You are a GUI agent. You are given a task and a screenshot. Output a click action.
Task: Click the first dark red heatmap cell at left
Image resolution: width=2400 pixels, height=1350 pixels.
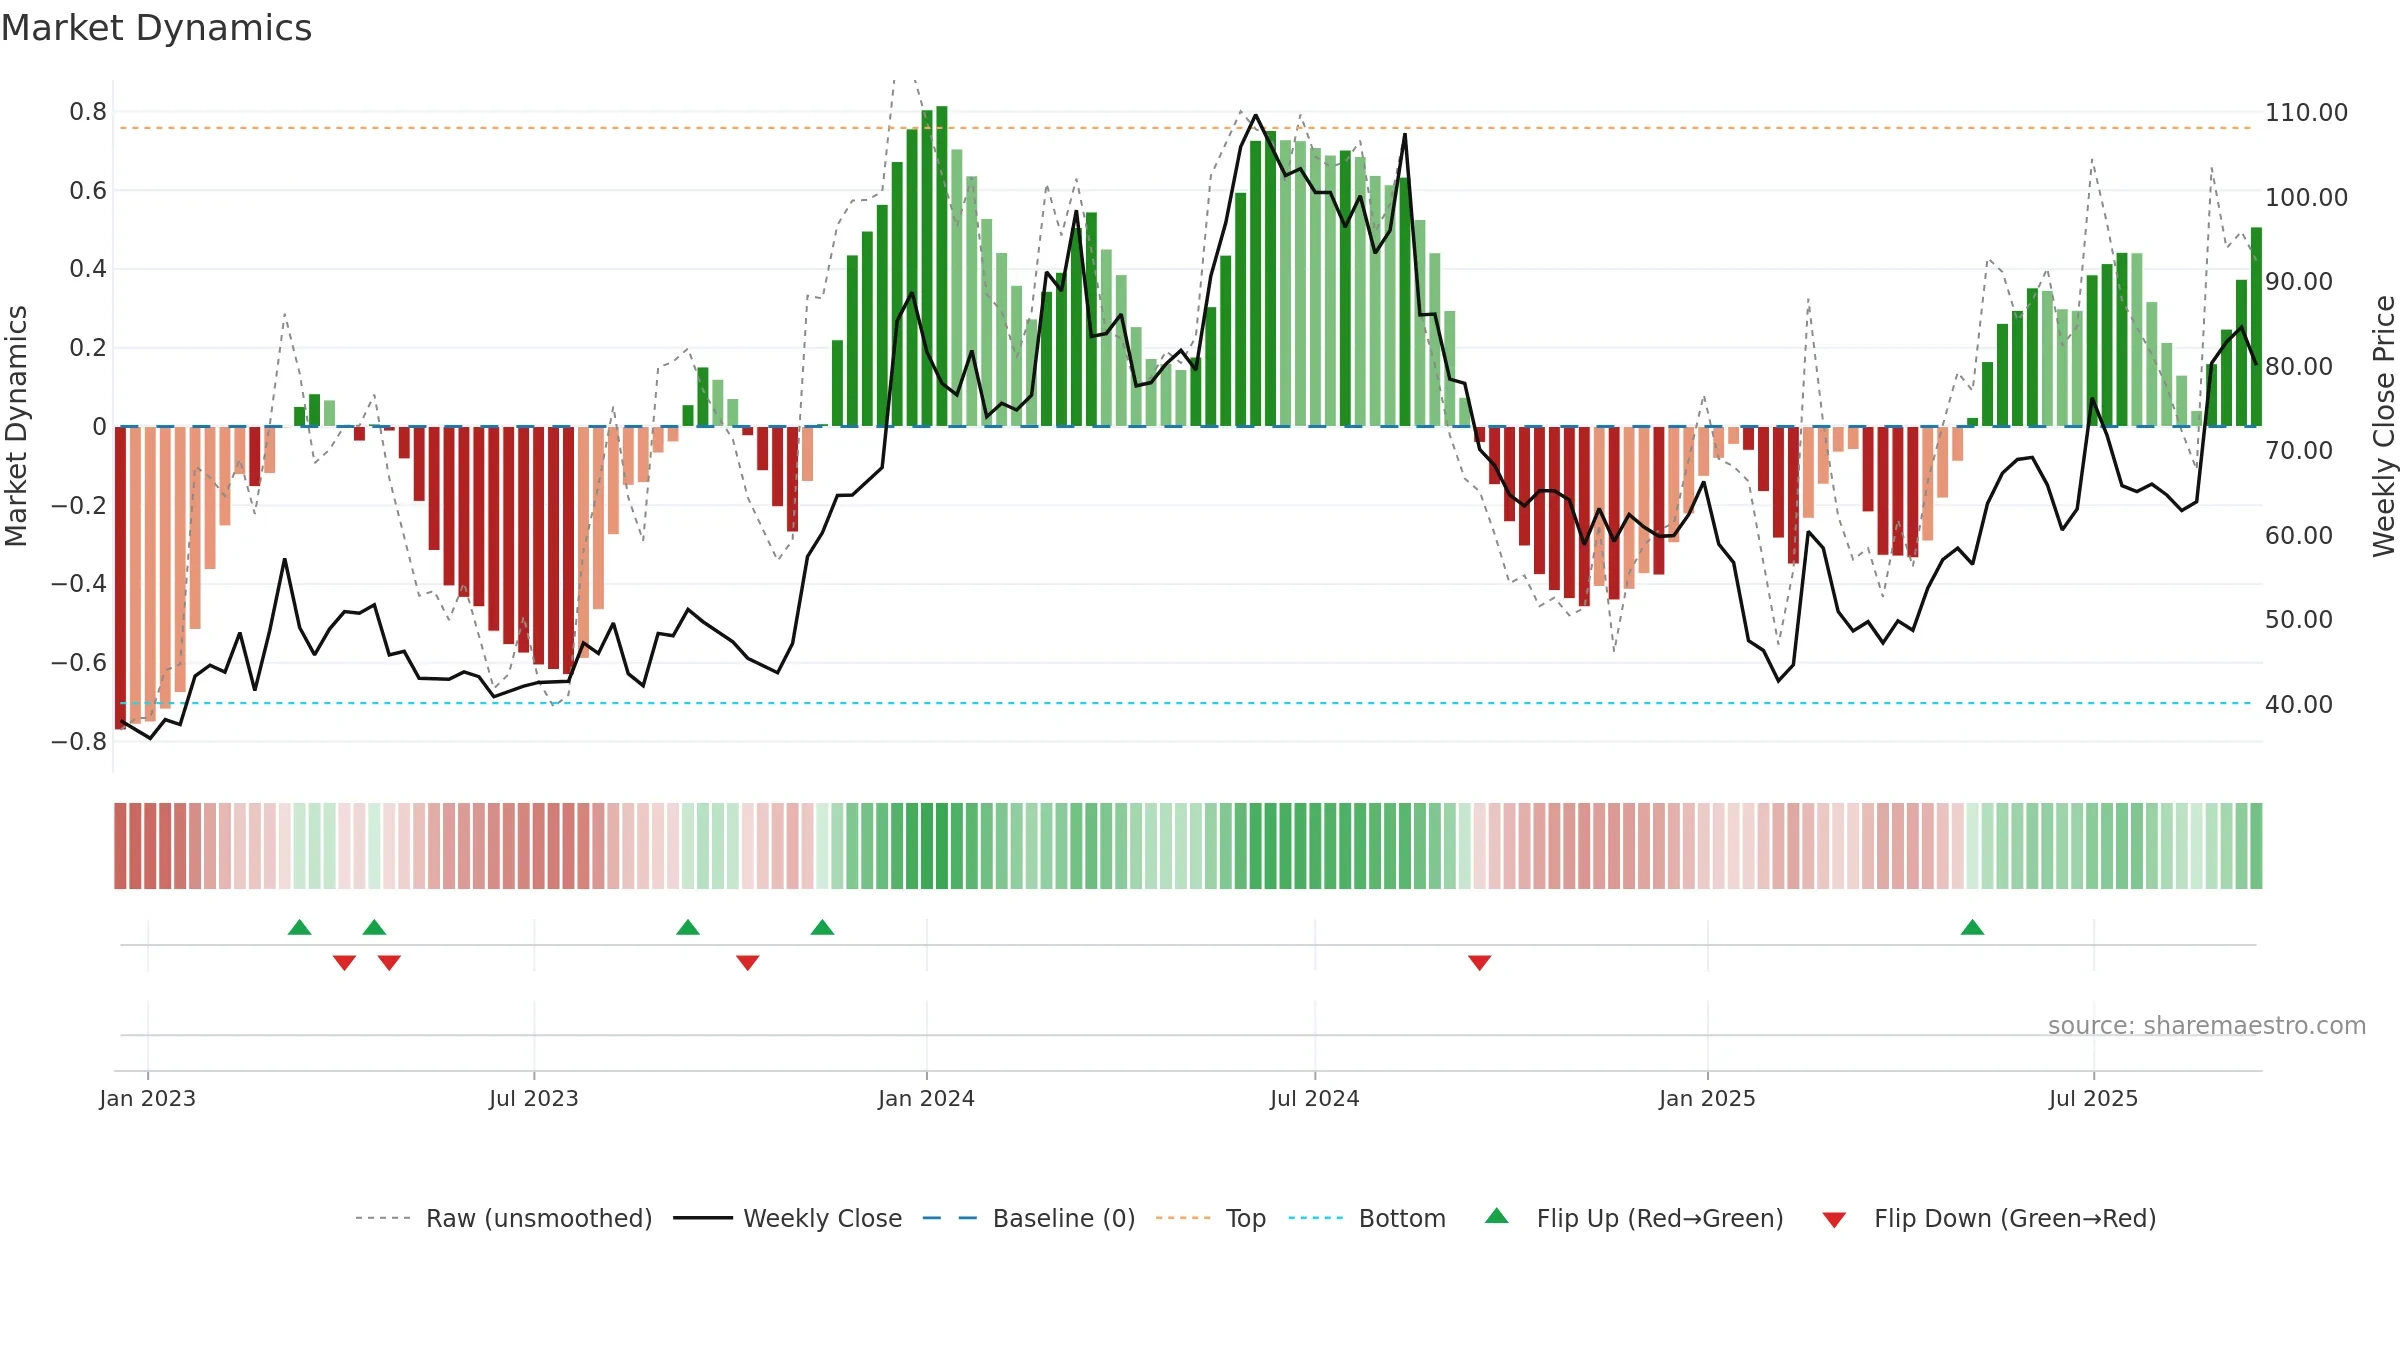click(x=120, y=845)
